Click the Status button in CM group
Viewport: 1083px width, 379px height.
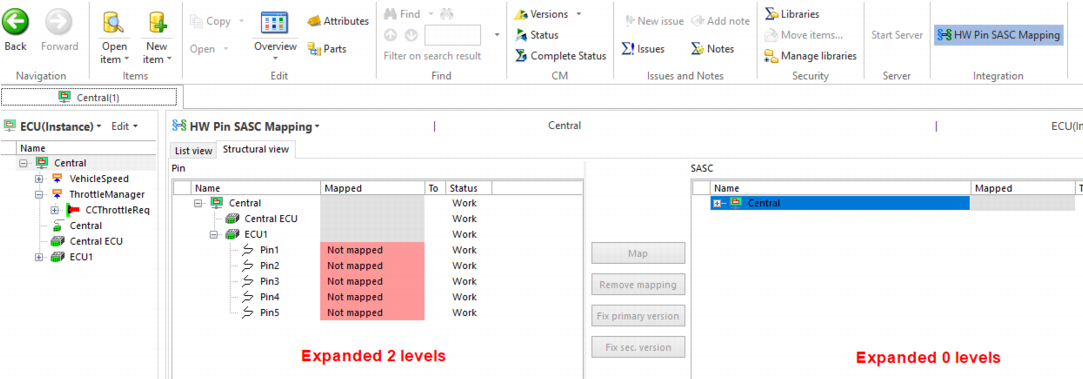click(537, 35)
